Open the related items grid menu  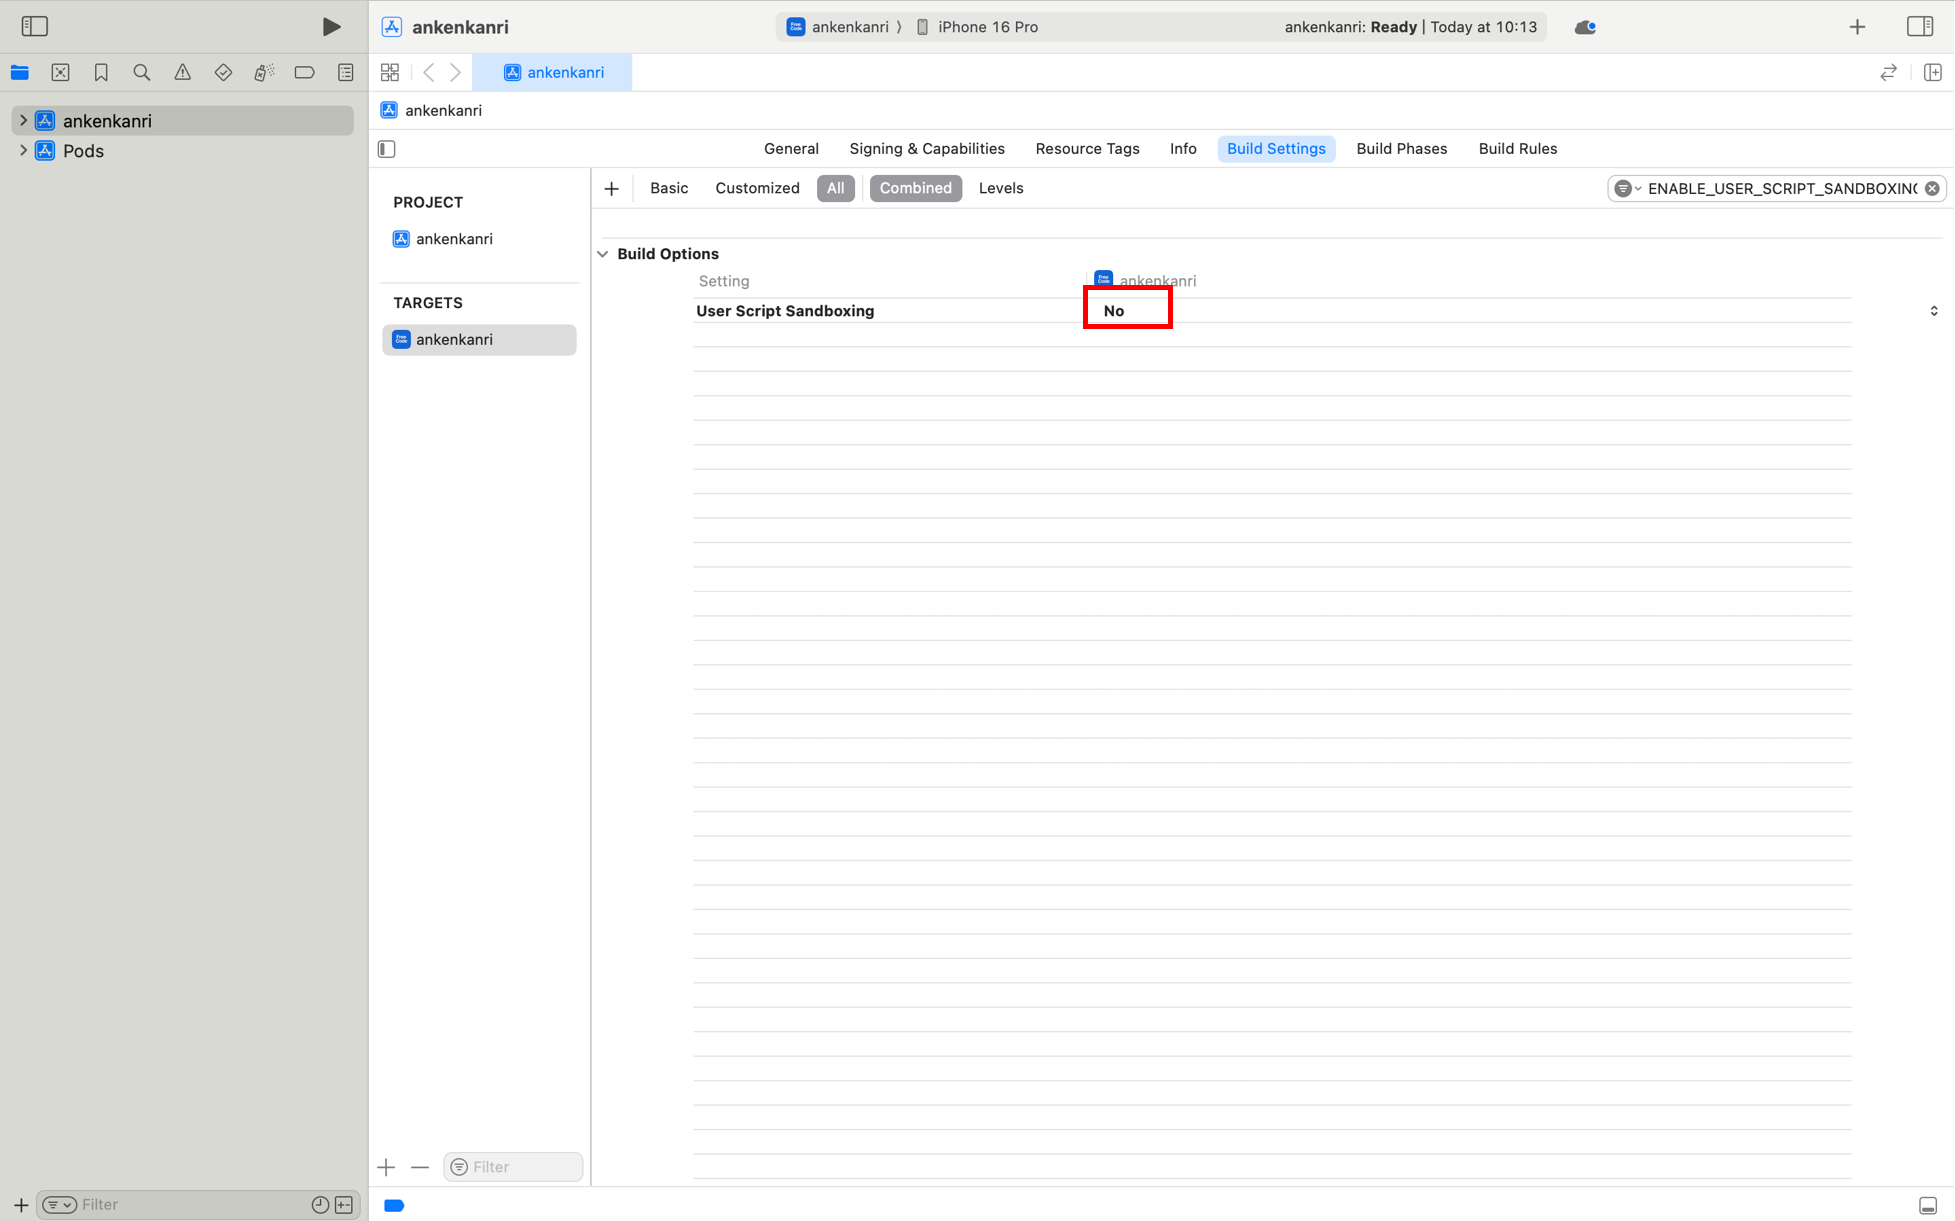pos(390,72)
